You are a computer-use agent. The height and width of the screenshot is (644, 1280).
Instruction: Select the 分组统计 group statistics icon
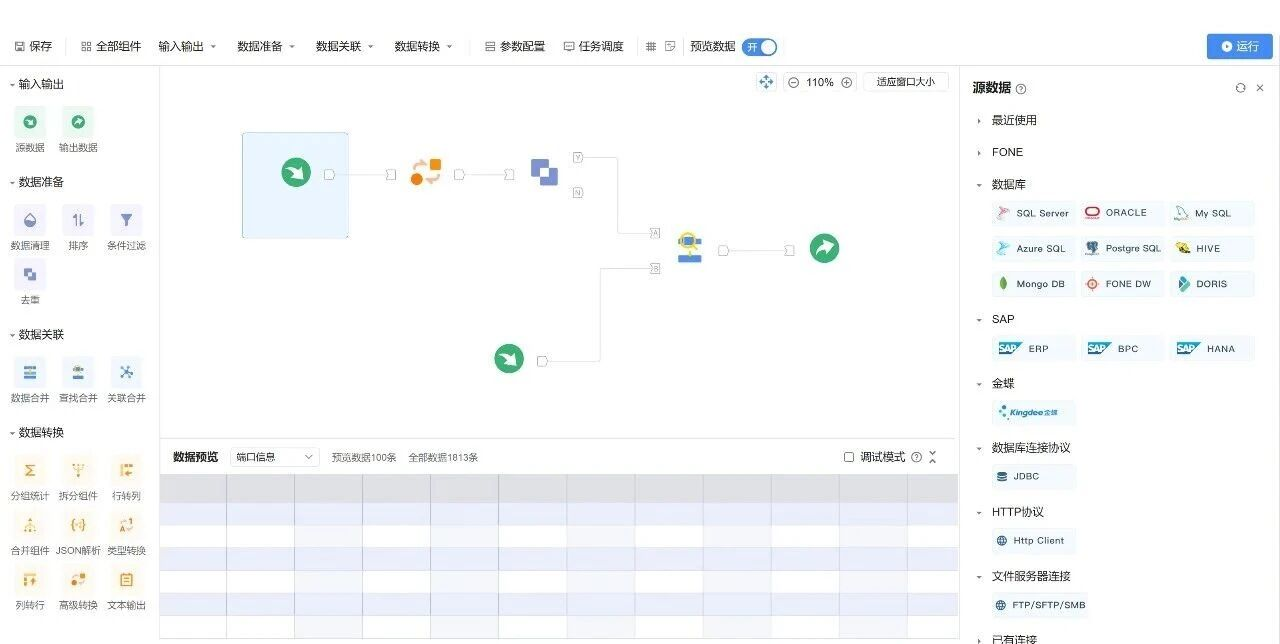pyautogui.click(x=30, y=471)
